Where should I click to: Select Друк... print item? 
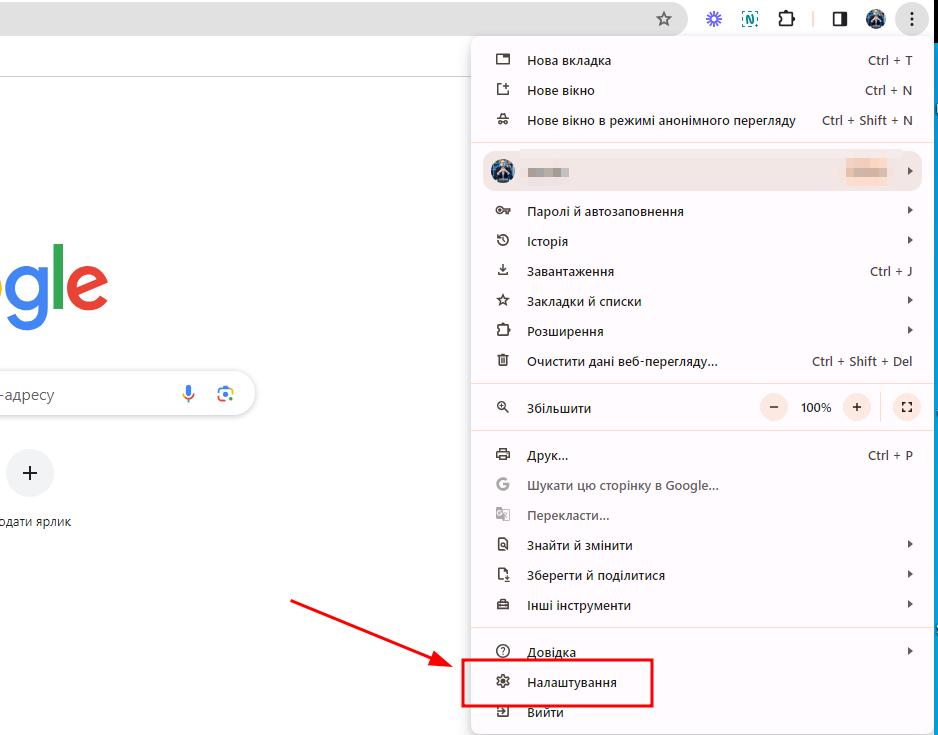point(704,455)
